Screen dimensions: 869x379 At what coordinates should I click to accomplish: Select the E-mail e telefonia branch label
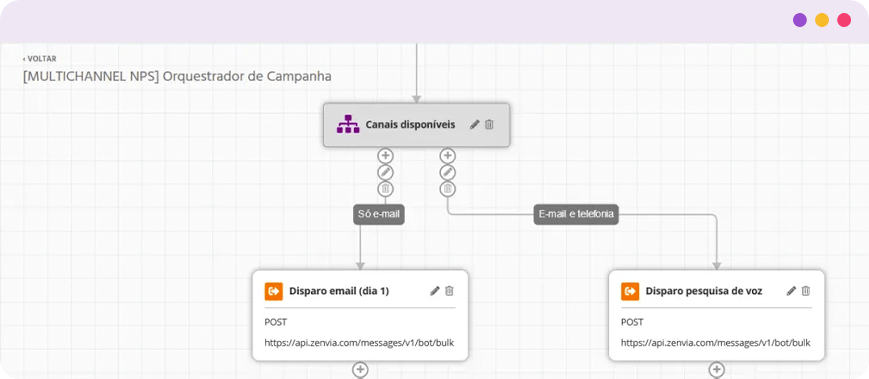coord(576,214)
